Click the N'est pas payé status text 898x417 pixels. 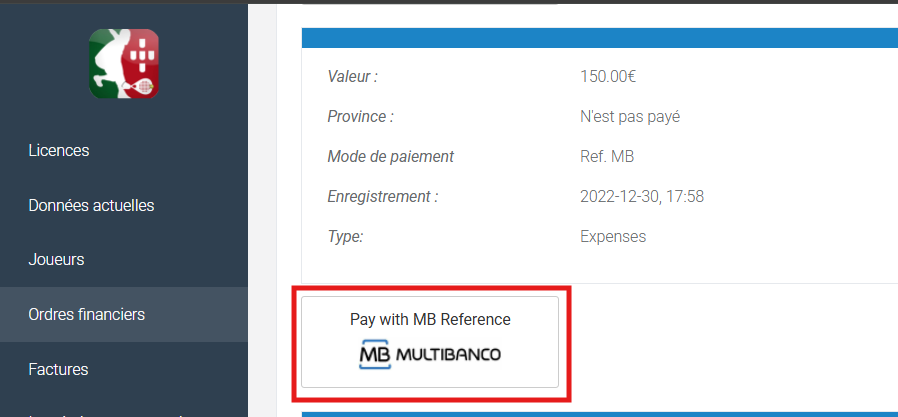pyautogui.click(x=629, y=116)
